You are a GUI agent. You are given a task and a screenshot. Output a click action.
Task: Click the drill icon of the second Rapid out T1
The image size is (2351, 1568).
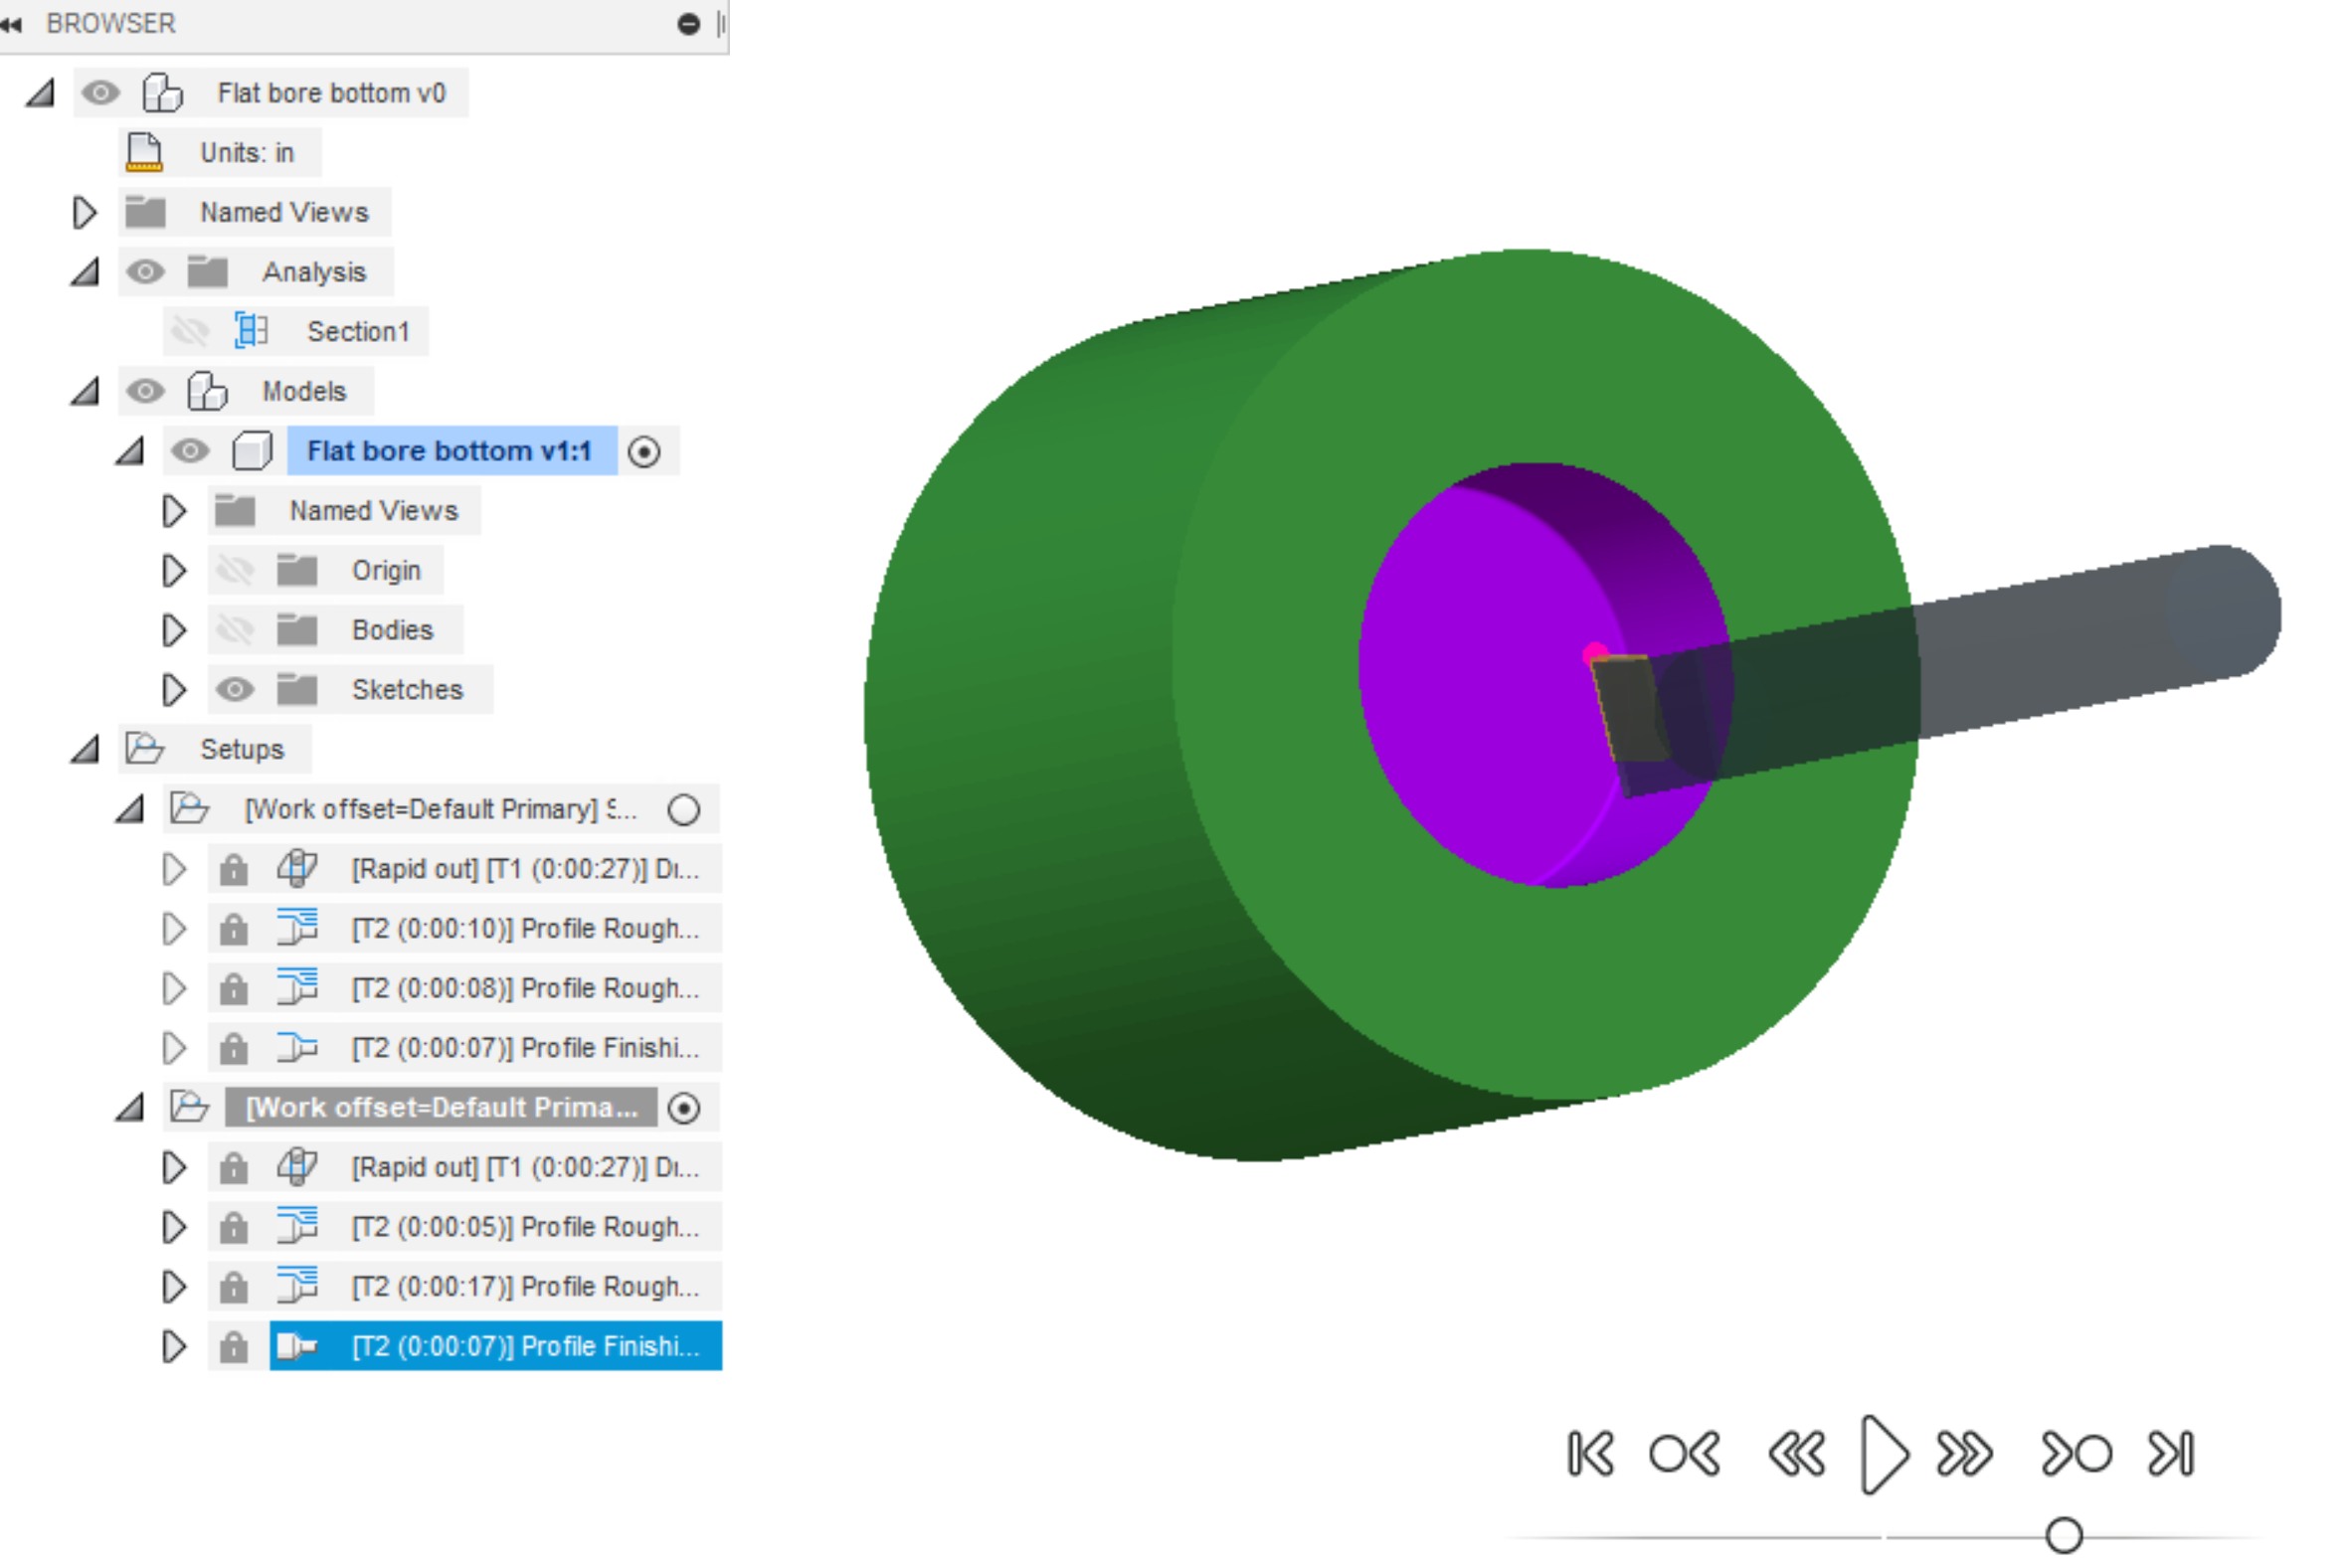(x=297, y=1167)
